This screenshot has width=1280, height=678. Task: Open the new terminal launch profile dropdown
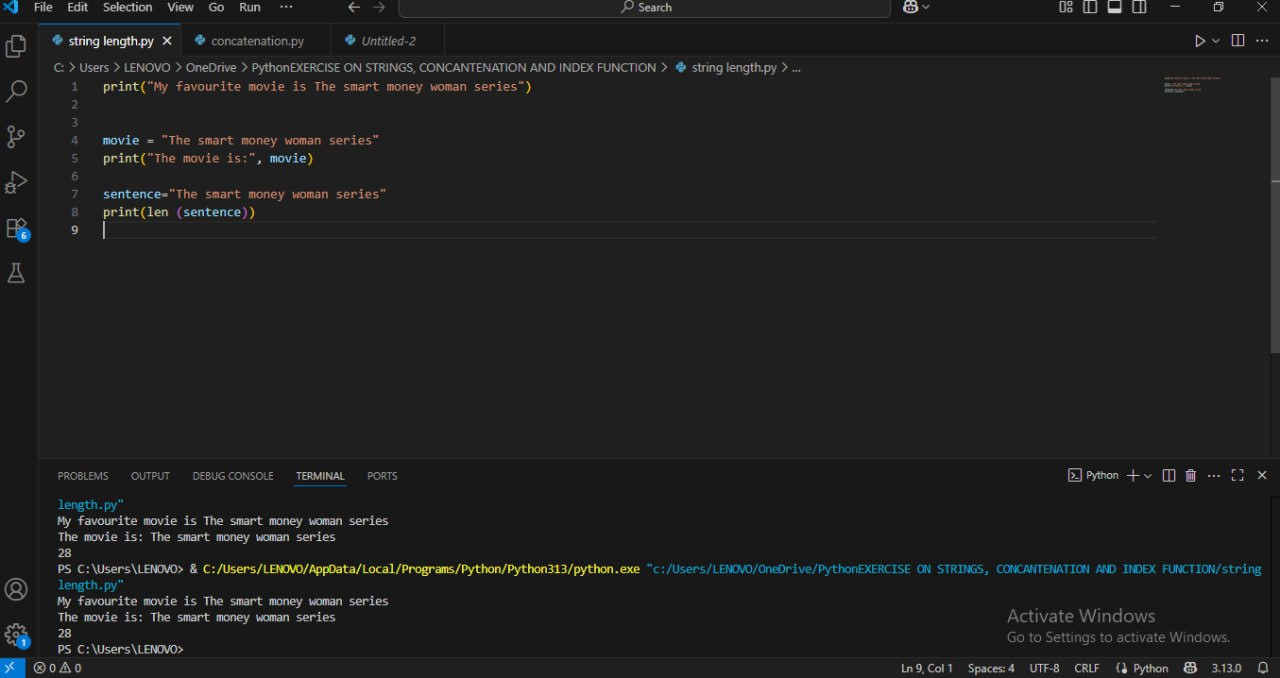point(1147,476)
